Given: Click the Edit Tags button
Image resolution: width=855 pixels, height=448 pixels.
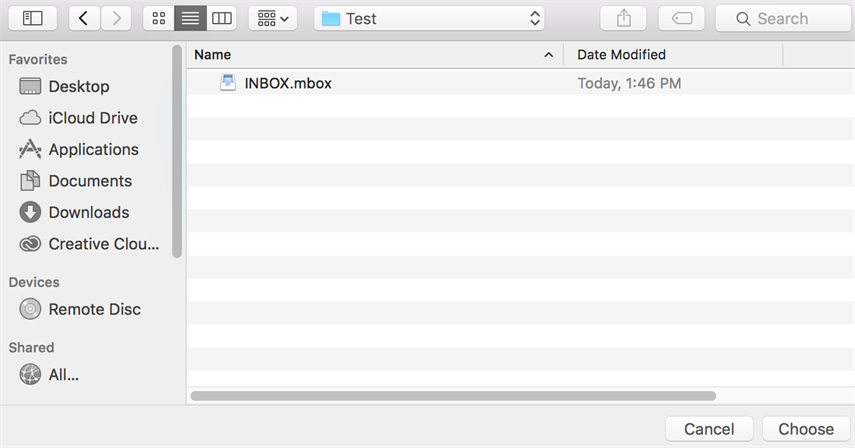Looking at the screenshot, I should tap(682, 19).
